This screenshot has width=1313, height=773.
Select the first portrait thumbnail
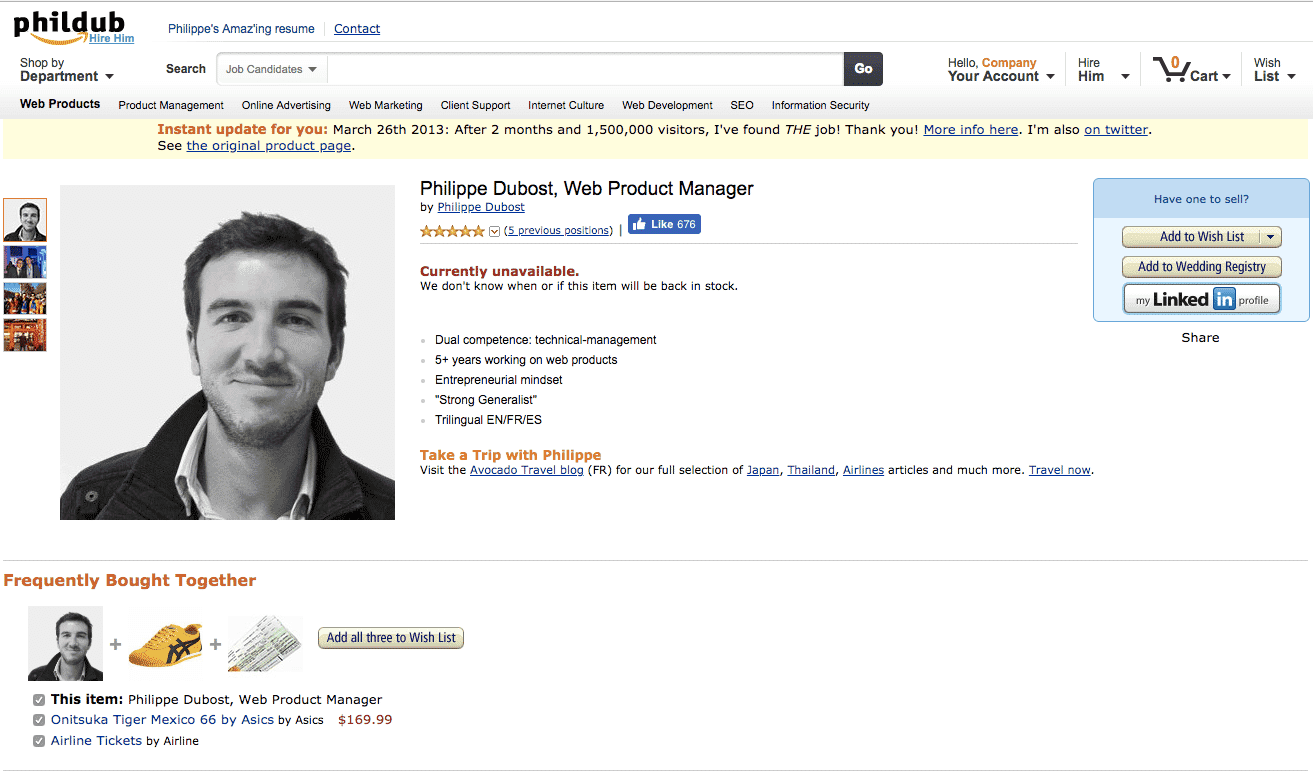(25, 220)
